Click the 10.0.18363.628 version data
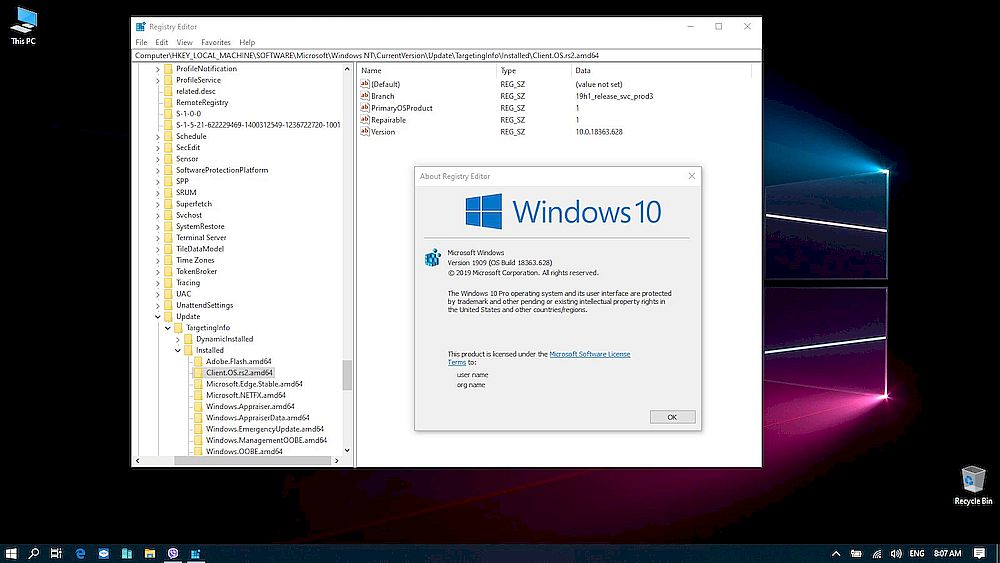Screen dimensions: 1000x563 tap(599, 132)
